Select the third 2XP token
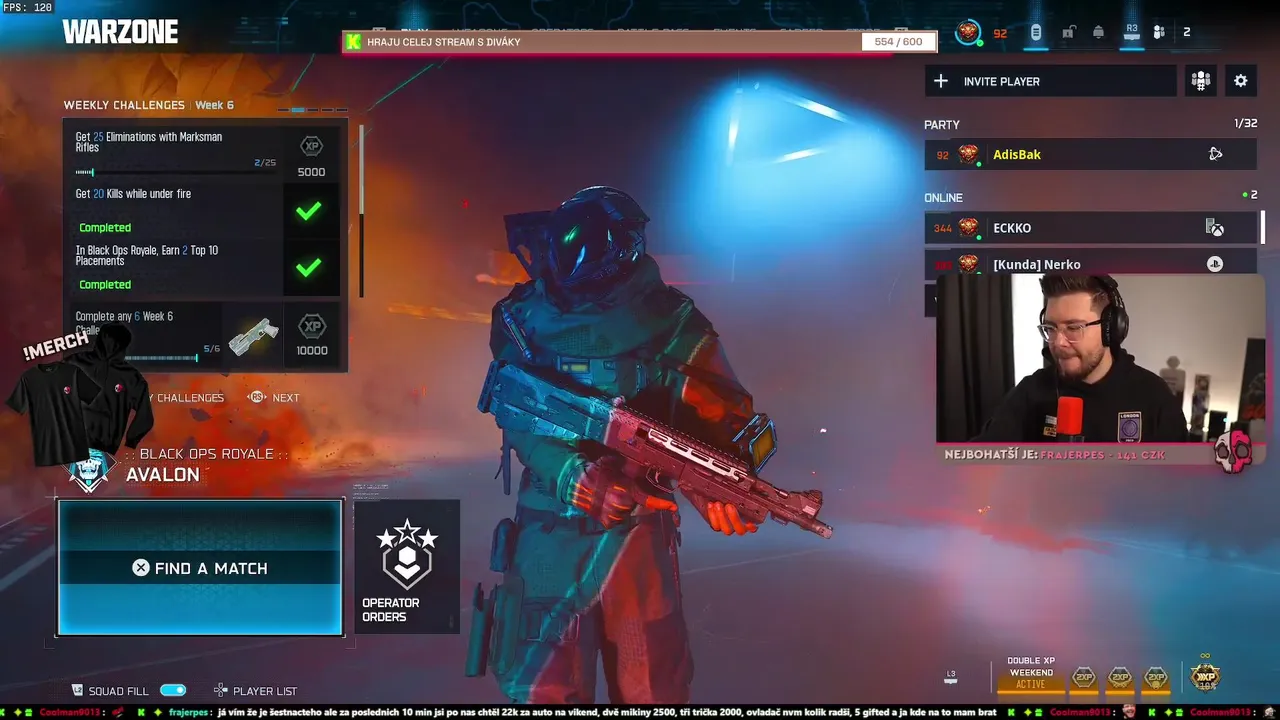 [1156, 678]
